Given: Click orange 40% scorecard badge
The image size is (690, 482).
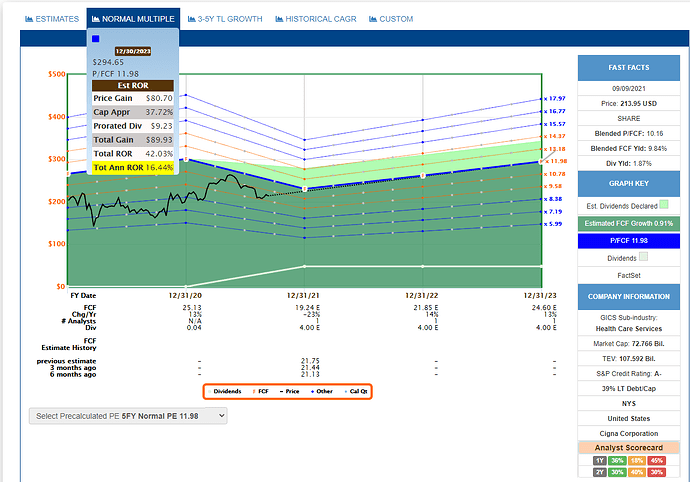Looking at the screenshot, I should tap(637, 472).
